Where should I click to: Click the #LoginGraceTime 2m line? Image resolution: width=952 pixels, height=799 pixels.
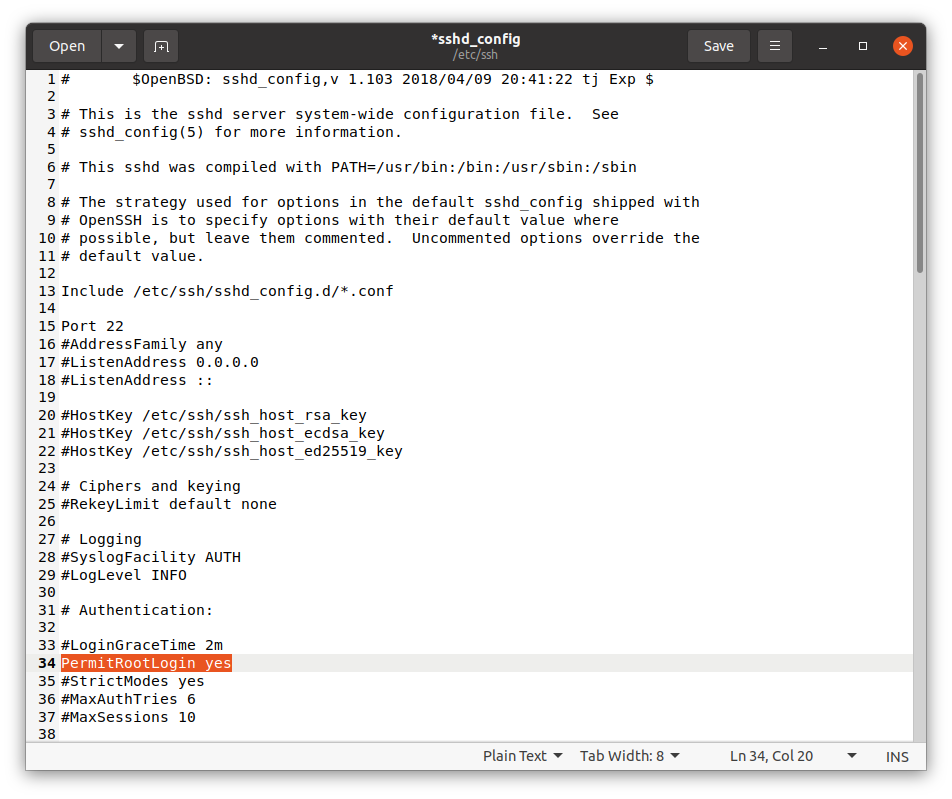point(142,645)
